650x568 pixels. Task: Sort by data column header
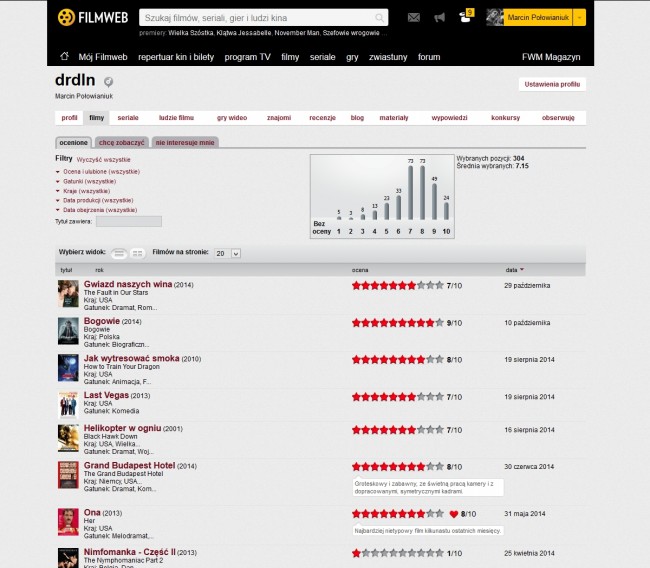tap(514, 270)
